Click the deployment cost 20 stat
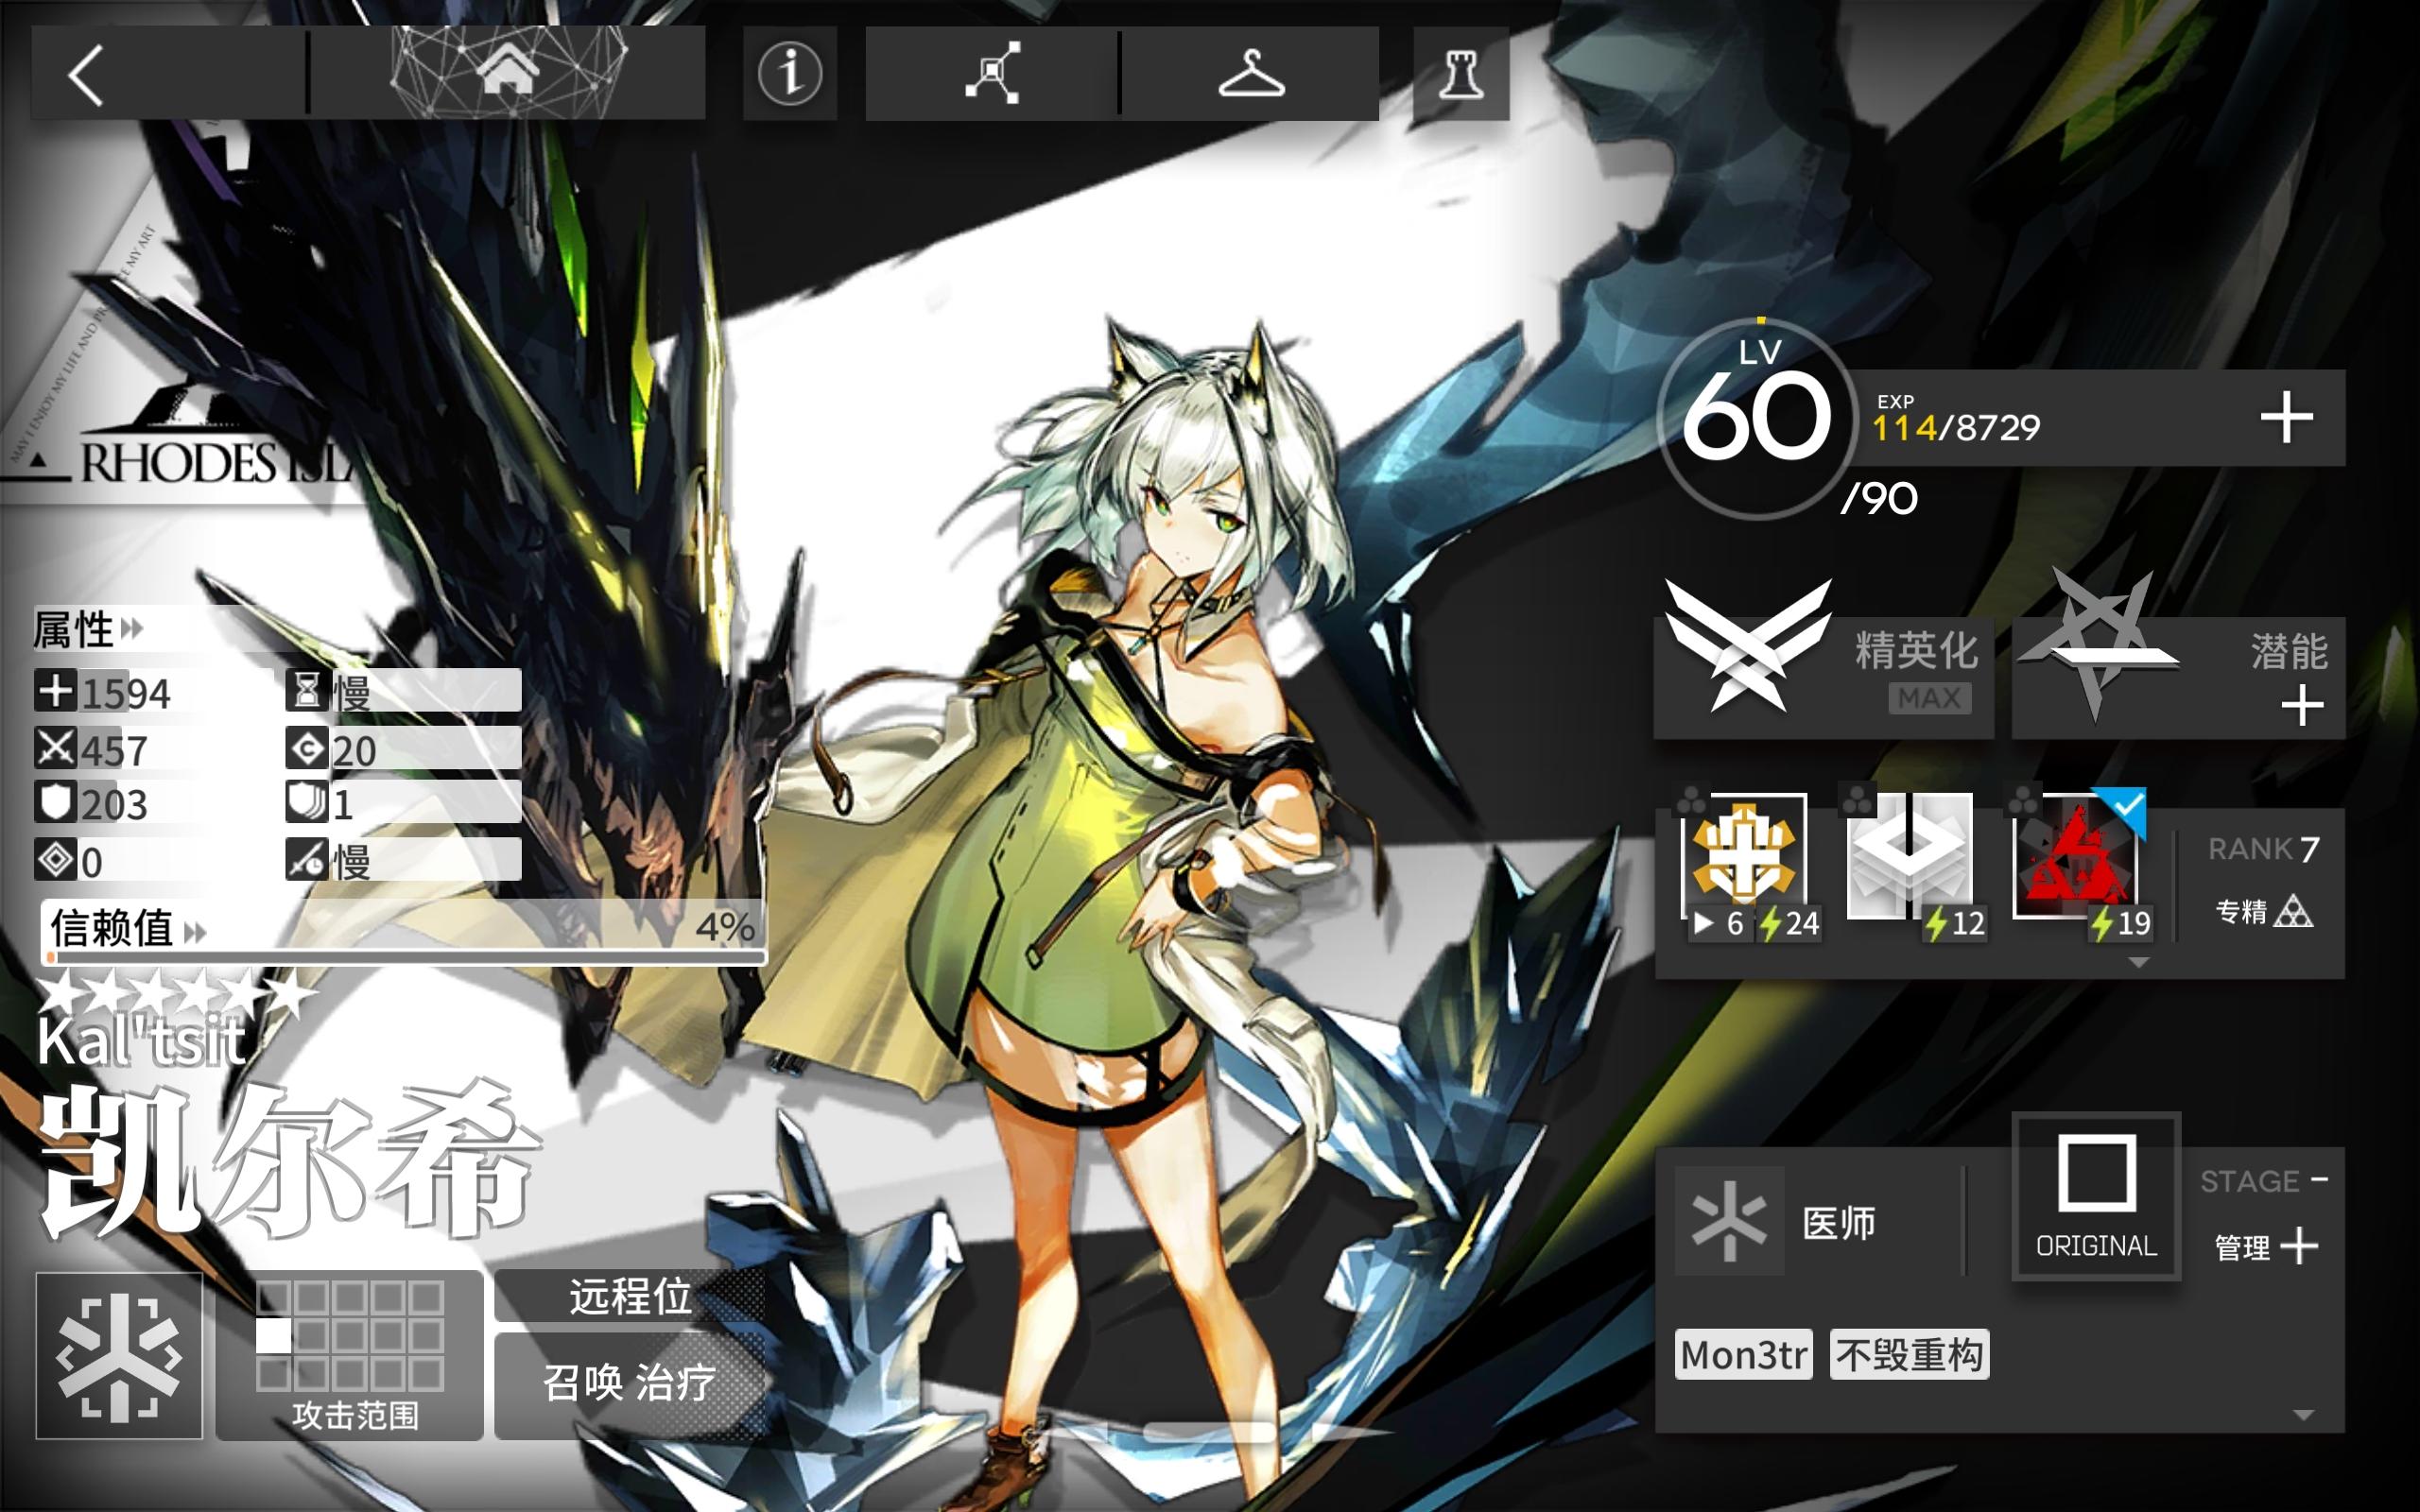Image resolution: width=2420 pixels, height=1512 pixels. (403, 749)
